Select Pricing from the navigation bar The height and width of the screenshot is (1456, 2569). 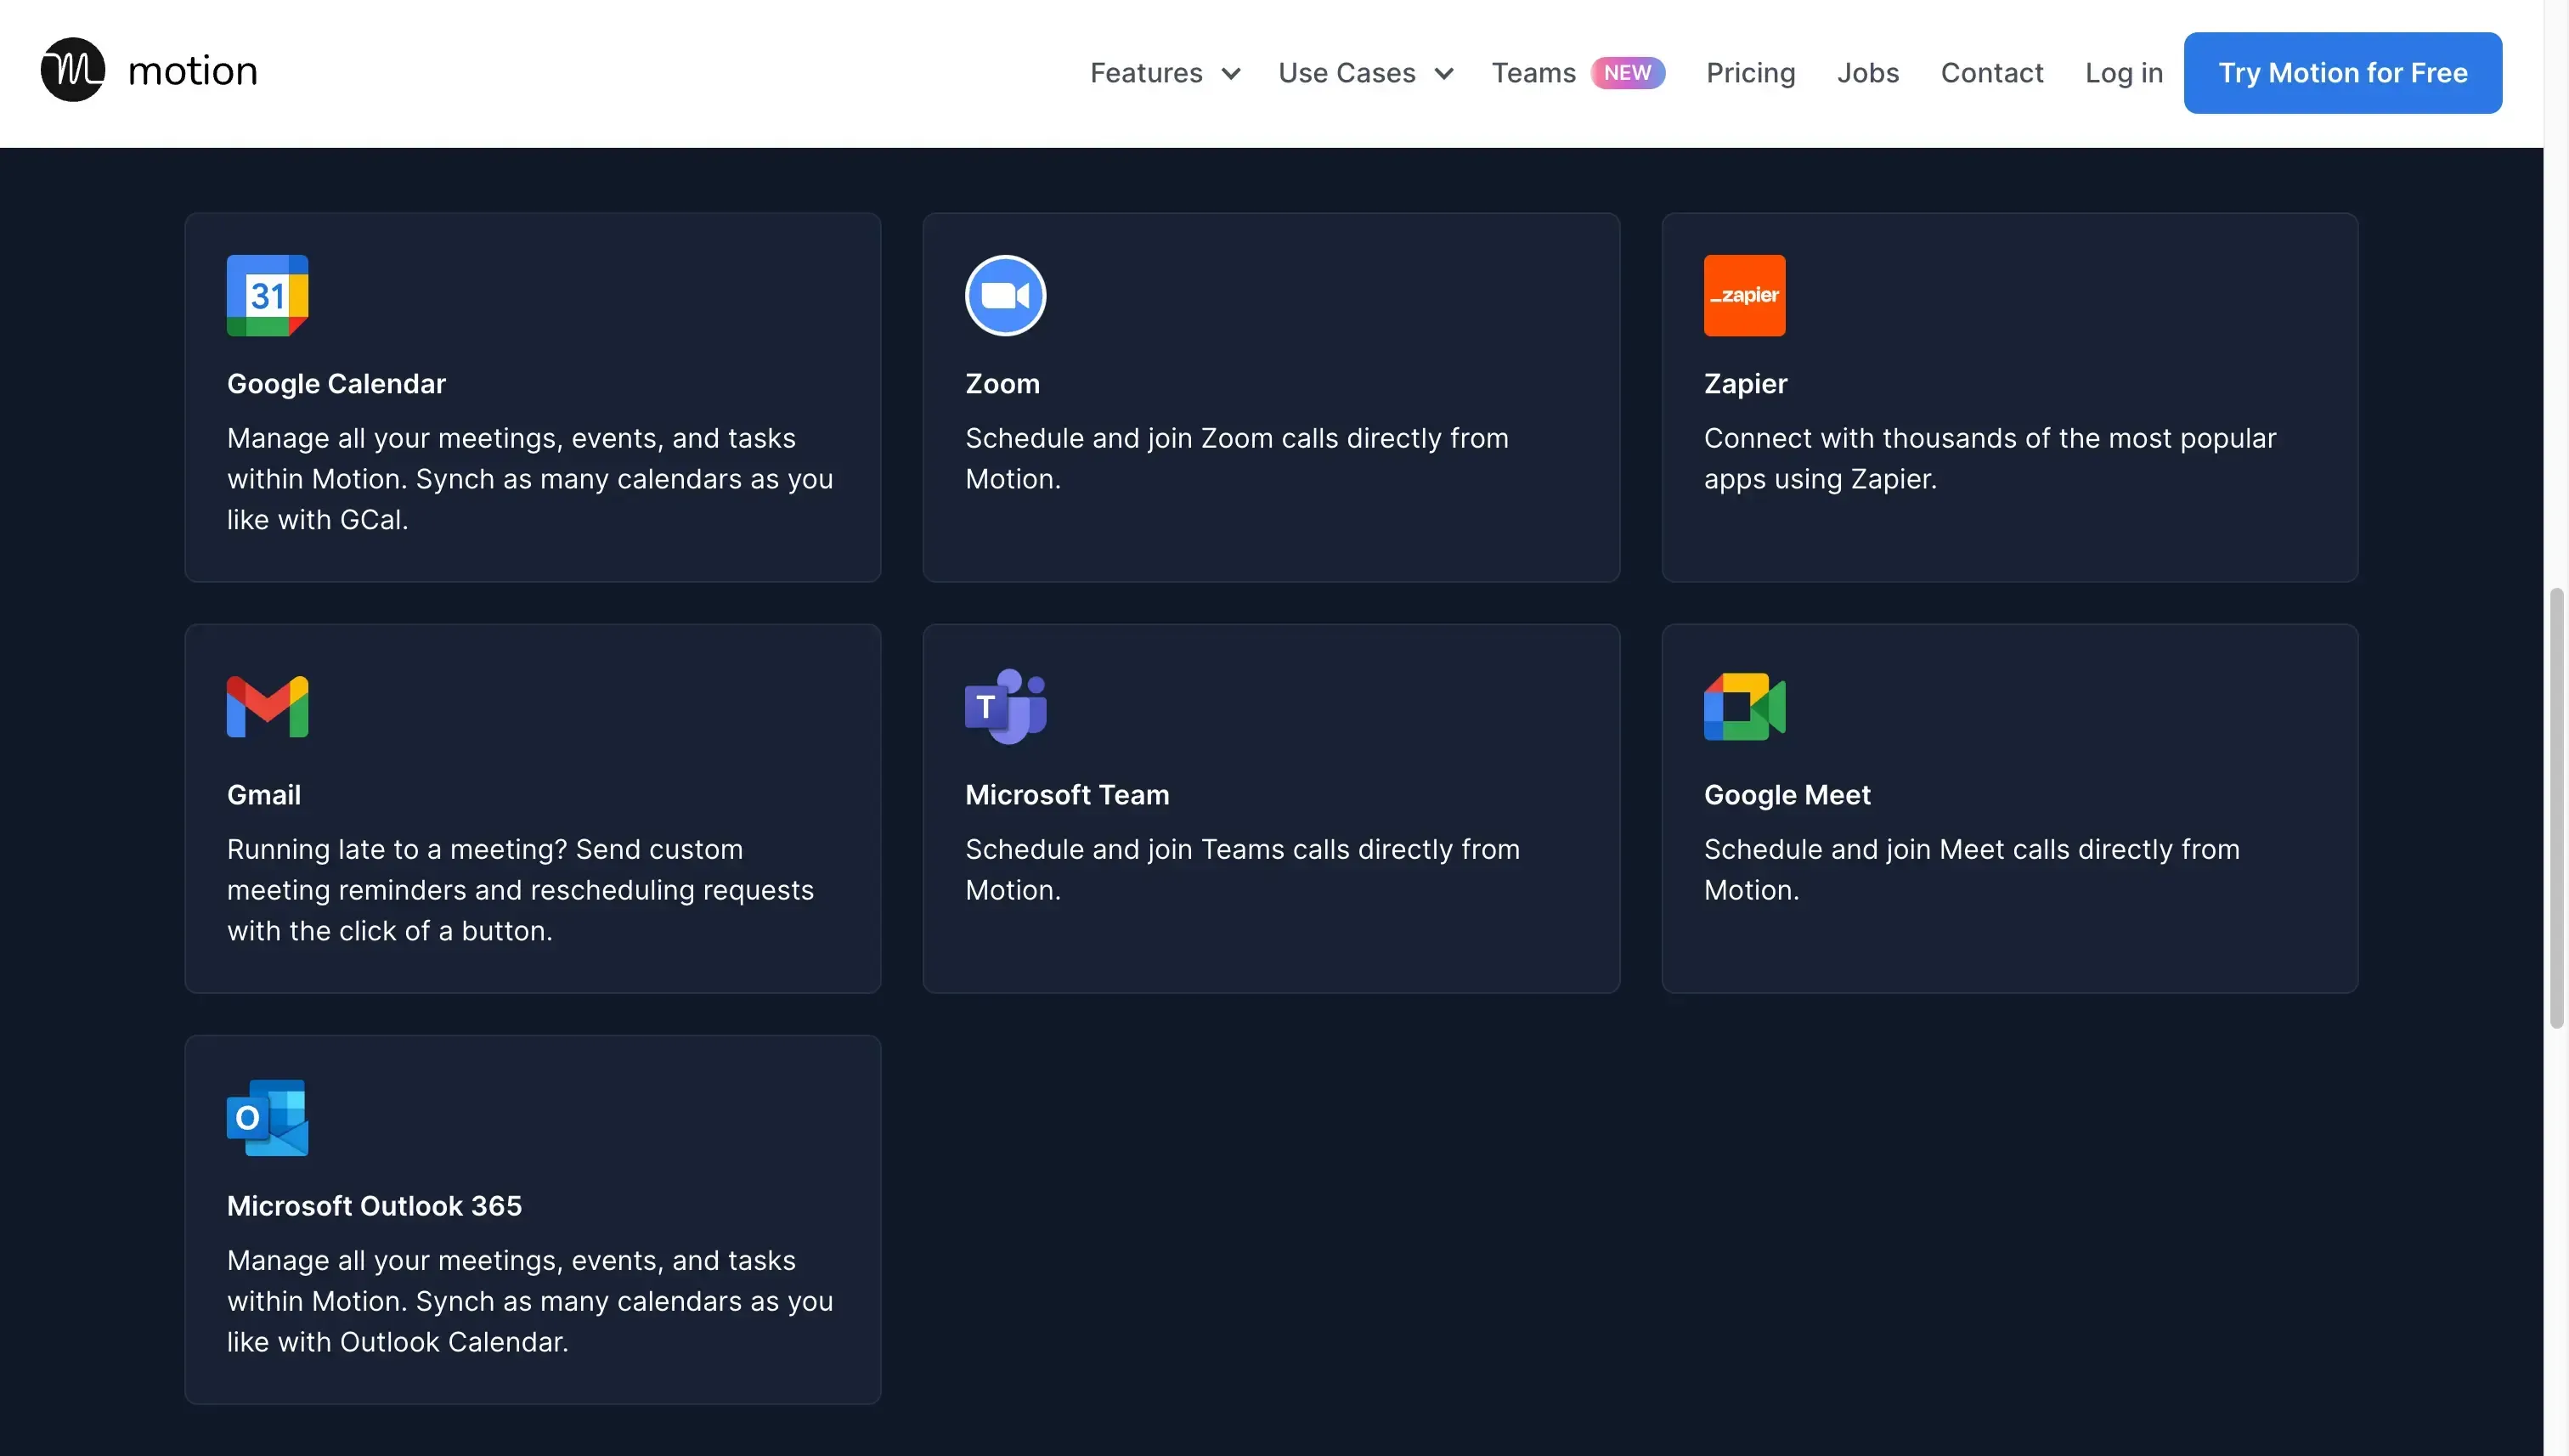(1750, 72)
